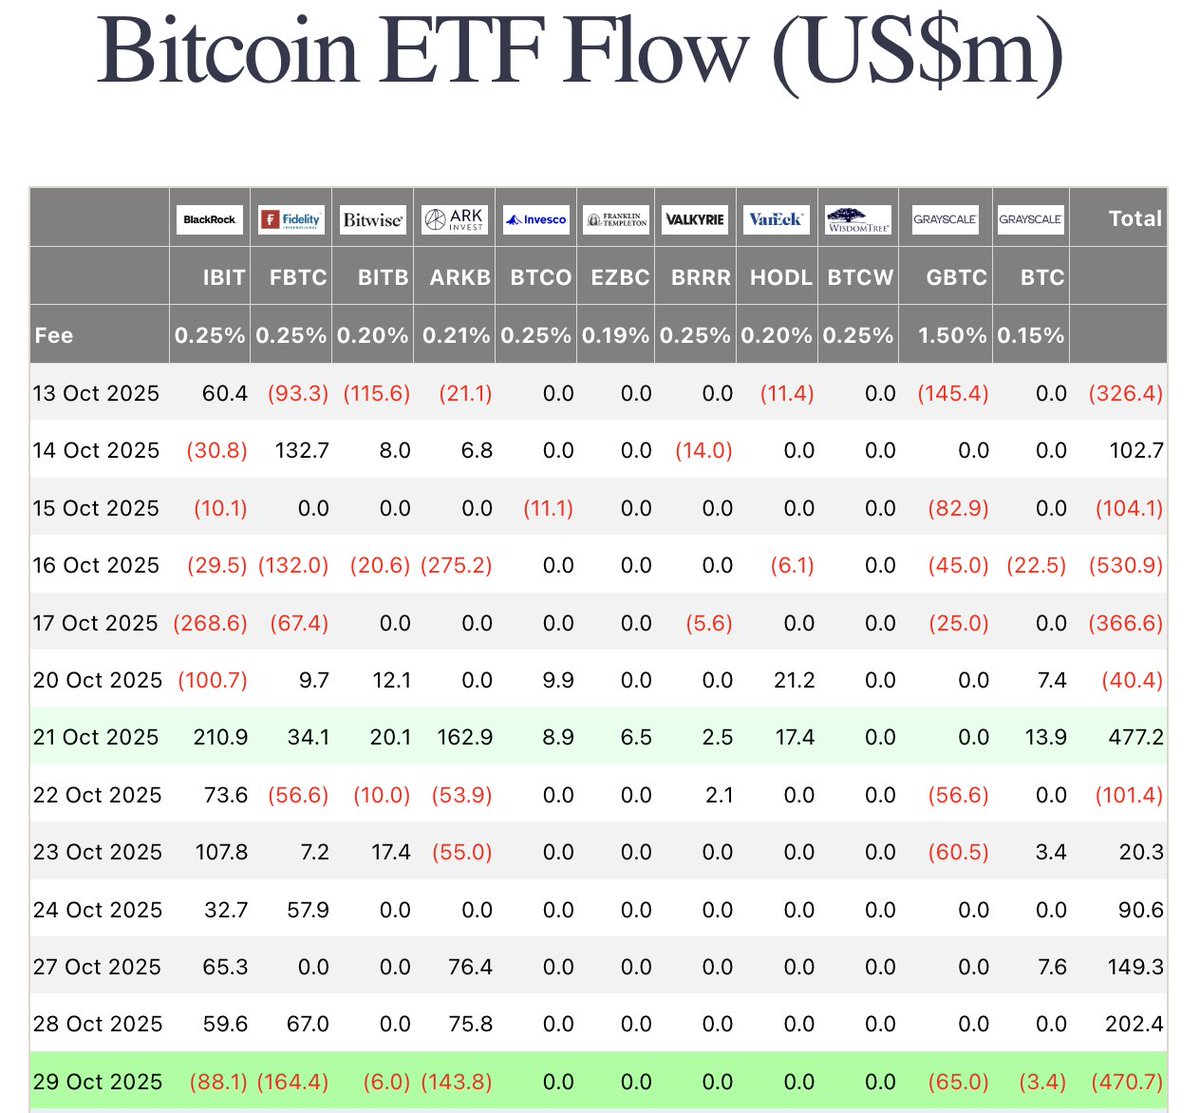Screen dimensions: 1200x1113
Task: Click the WisdomTree logo
Action: (x=858, y=219)
